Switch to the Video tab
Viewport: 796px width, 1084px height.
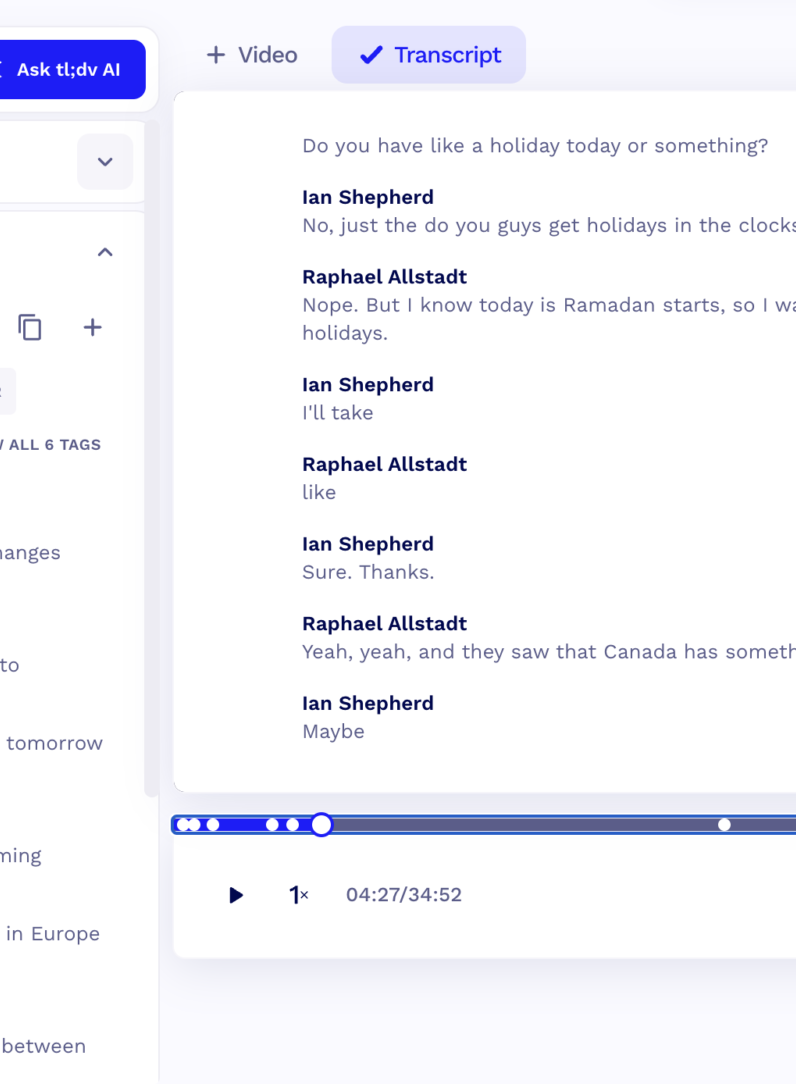point(252,55)
